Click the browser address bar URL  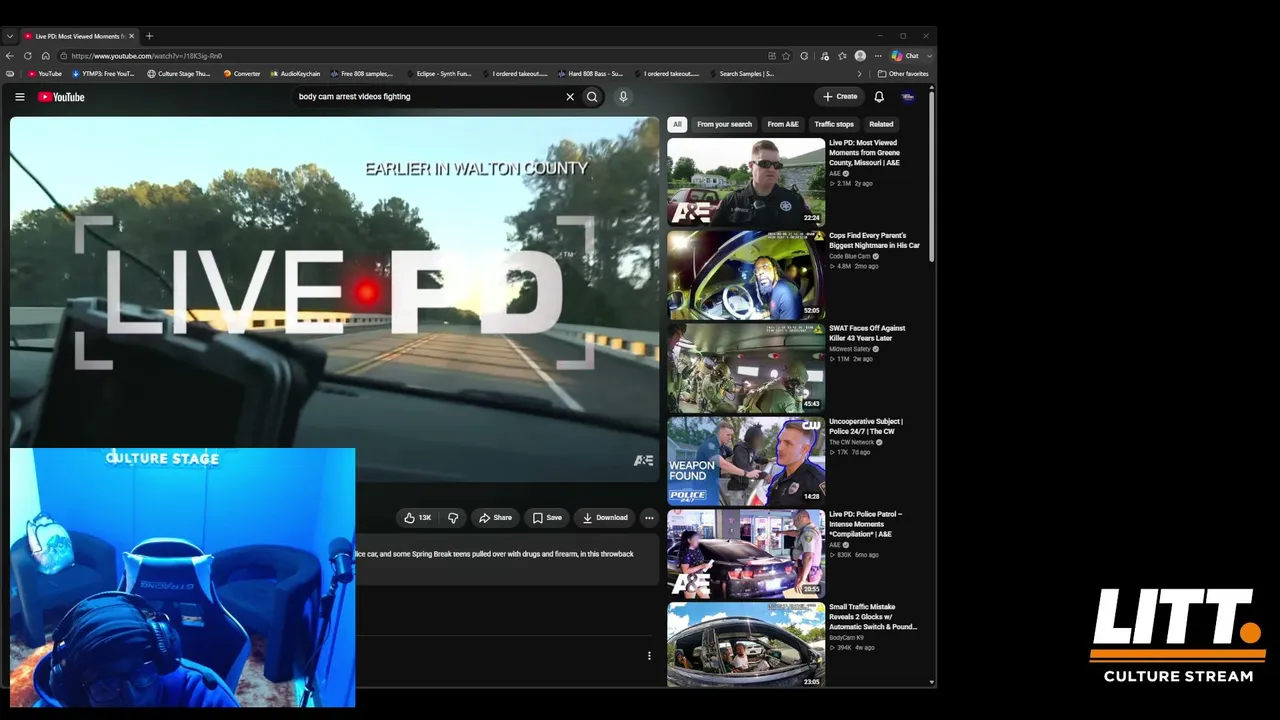point(147,56)
